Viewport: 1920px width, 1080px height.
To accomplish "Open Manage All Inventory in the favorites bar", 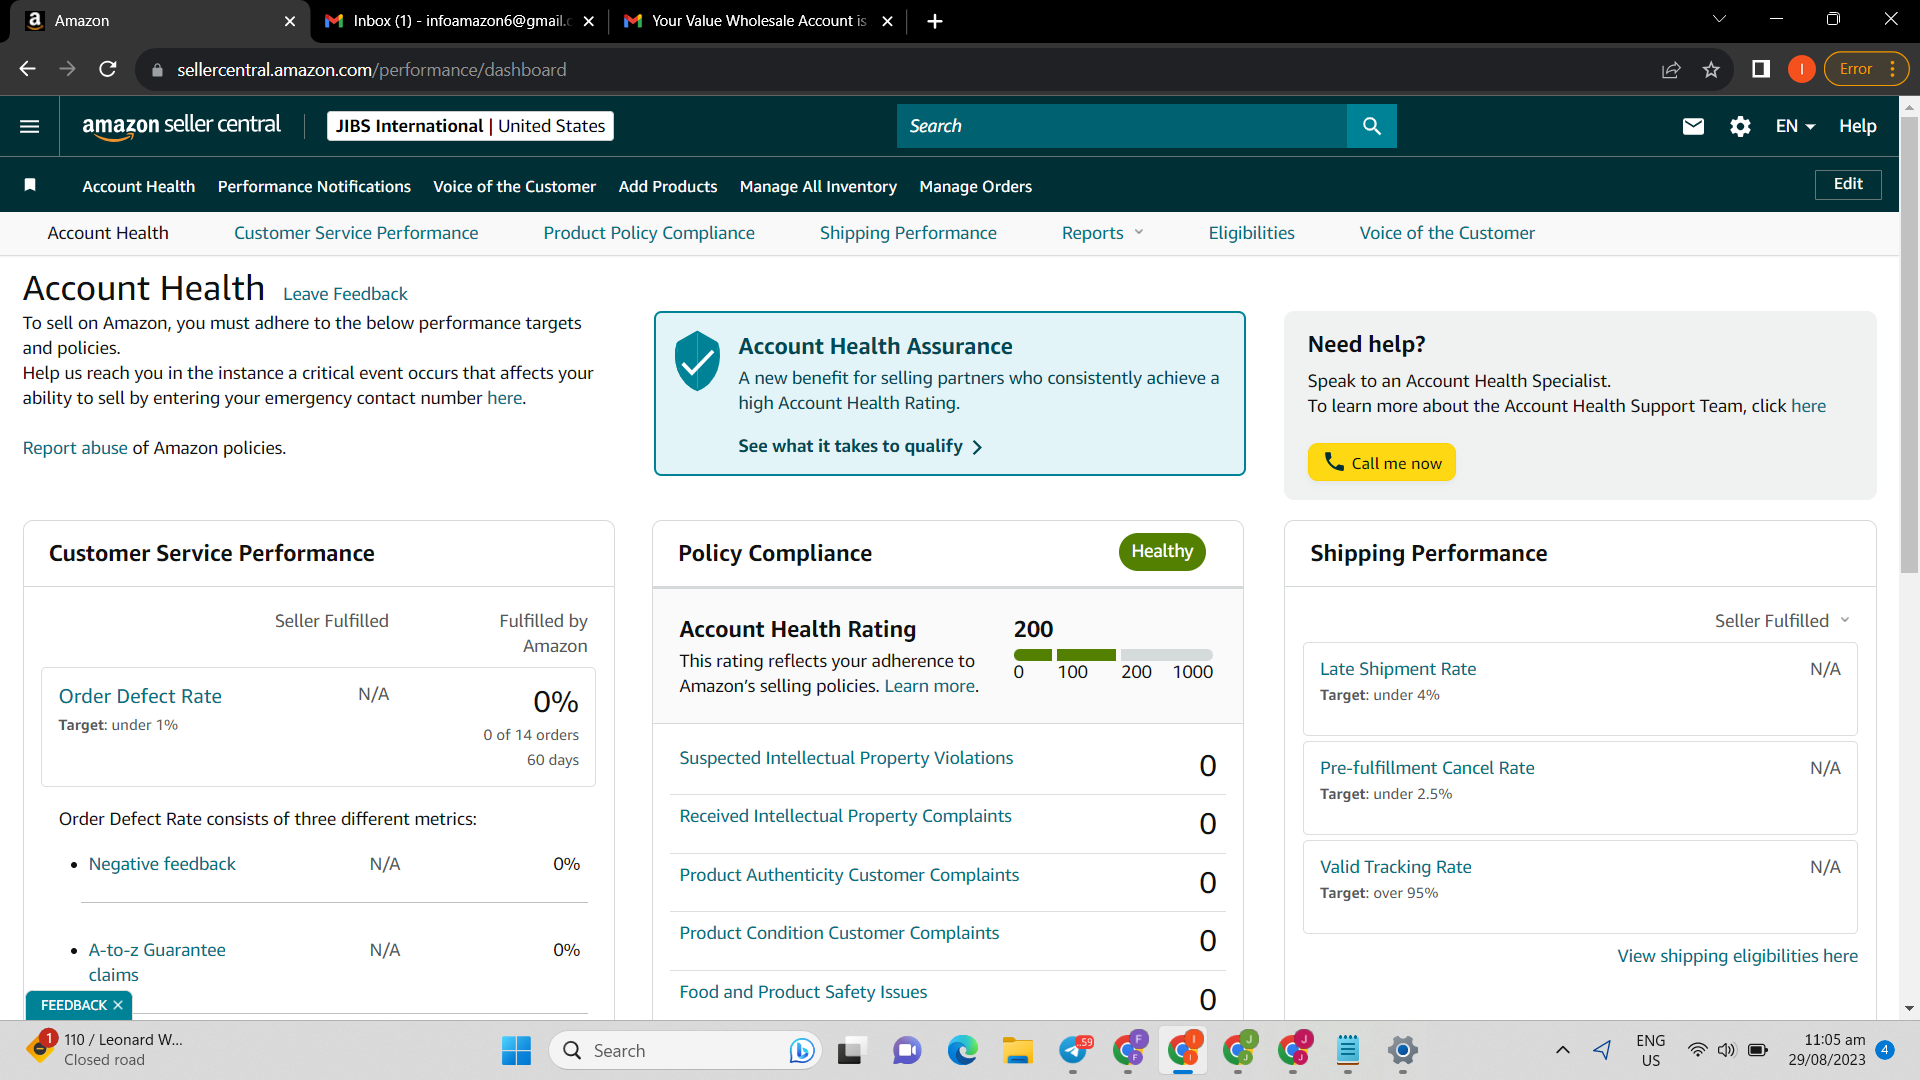I will point(818,186).
